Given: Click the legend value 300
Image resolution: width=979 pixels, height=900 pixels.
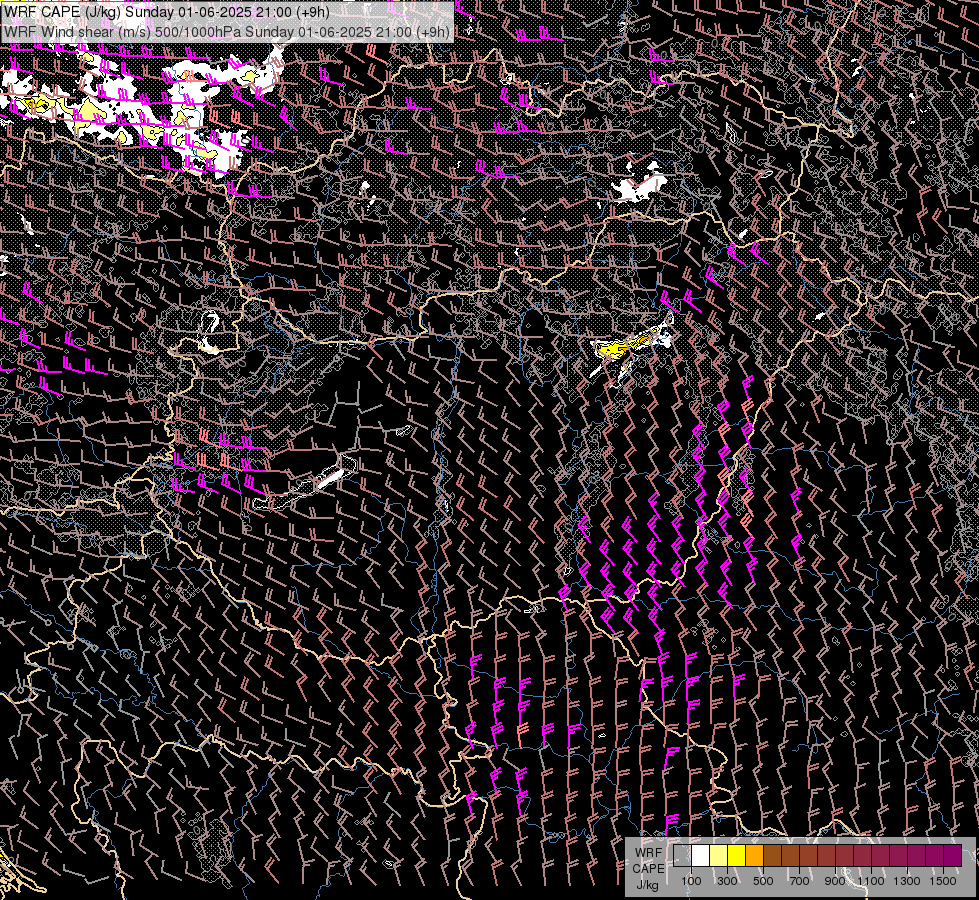Looking at the screenshot, I should [x=727, y=881].
